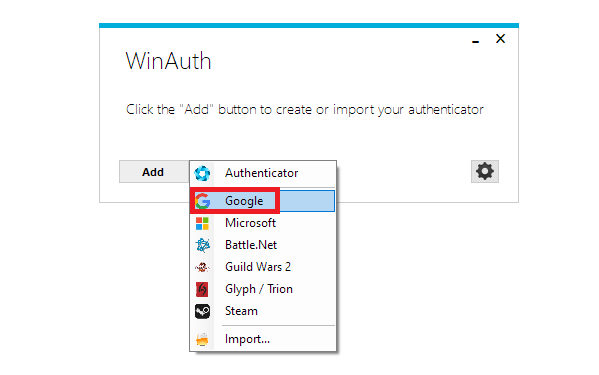Click the orange Import icon
The image size is (599, 375).
click(202, 339)
